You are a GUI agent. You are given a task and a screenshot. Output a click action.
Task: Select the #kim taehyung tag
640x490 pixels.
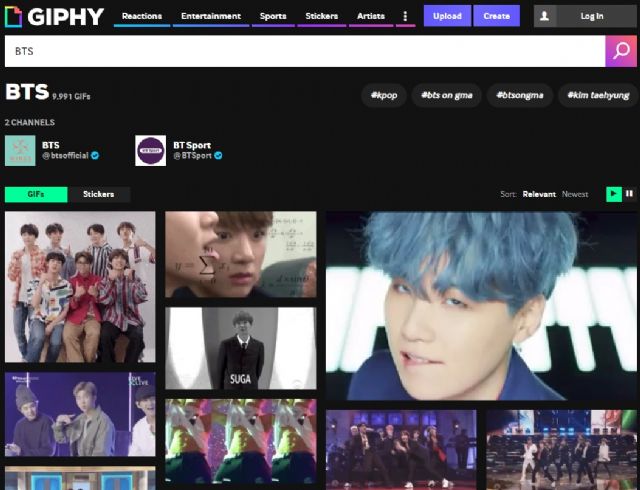[x=598, y=95]
